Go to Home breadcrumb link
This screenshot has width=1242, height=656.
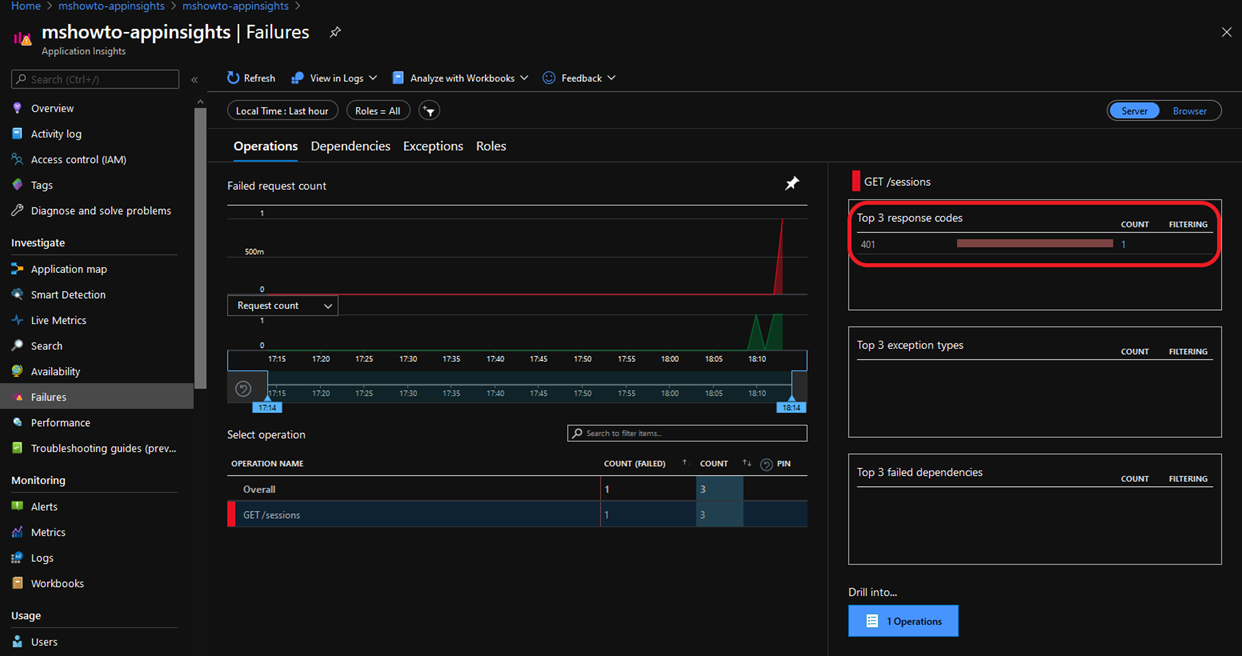point(26,6)
